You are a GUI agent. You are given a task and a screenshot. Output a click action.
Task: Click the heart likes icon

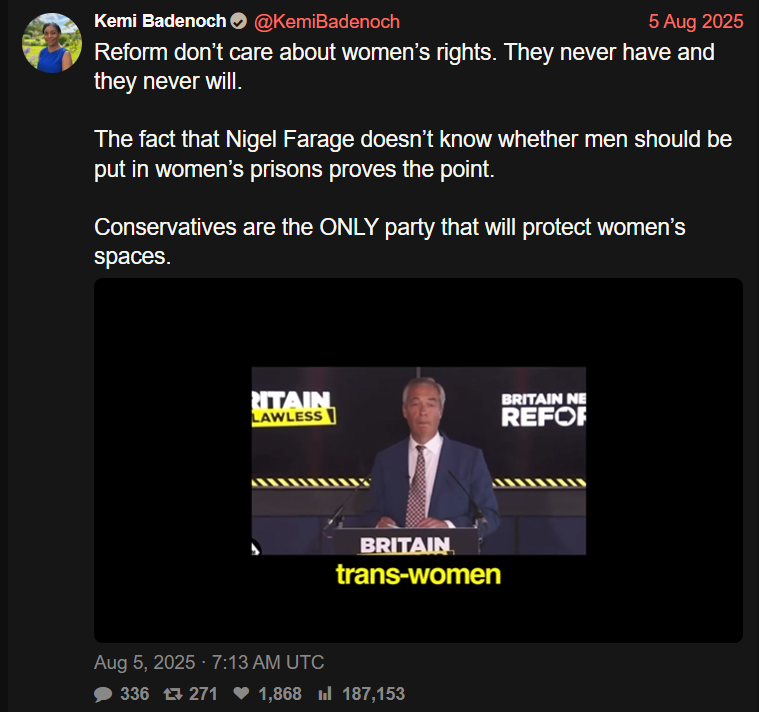241,694
